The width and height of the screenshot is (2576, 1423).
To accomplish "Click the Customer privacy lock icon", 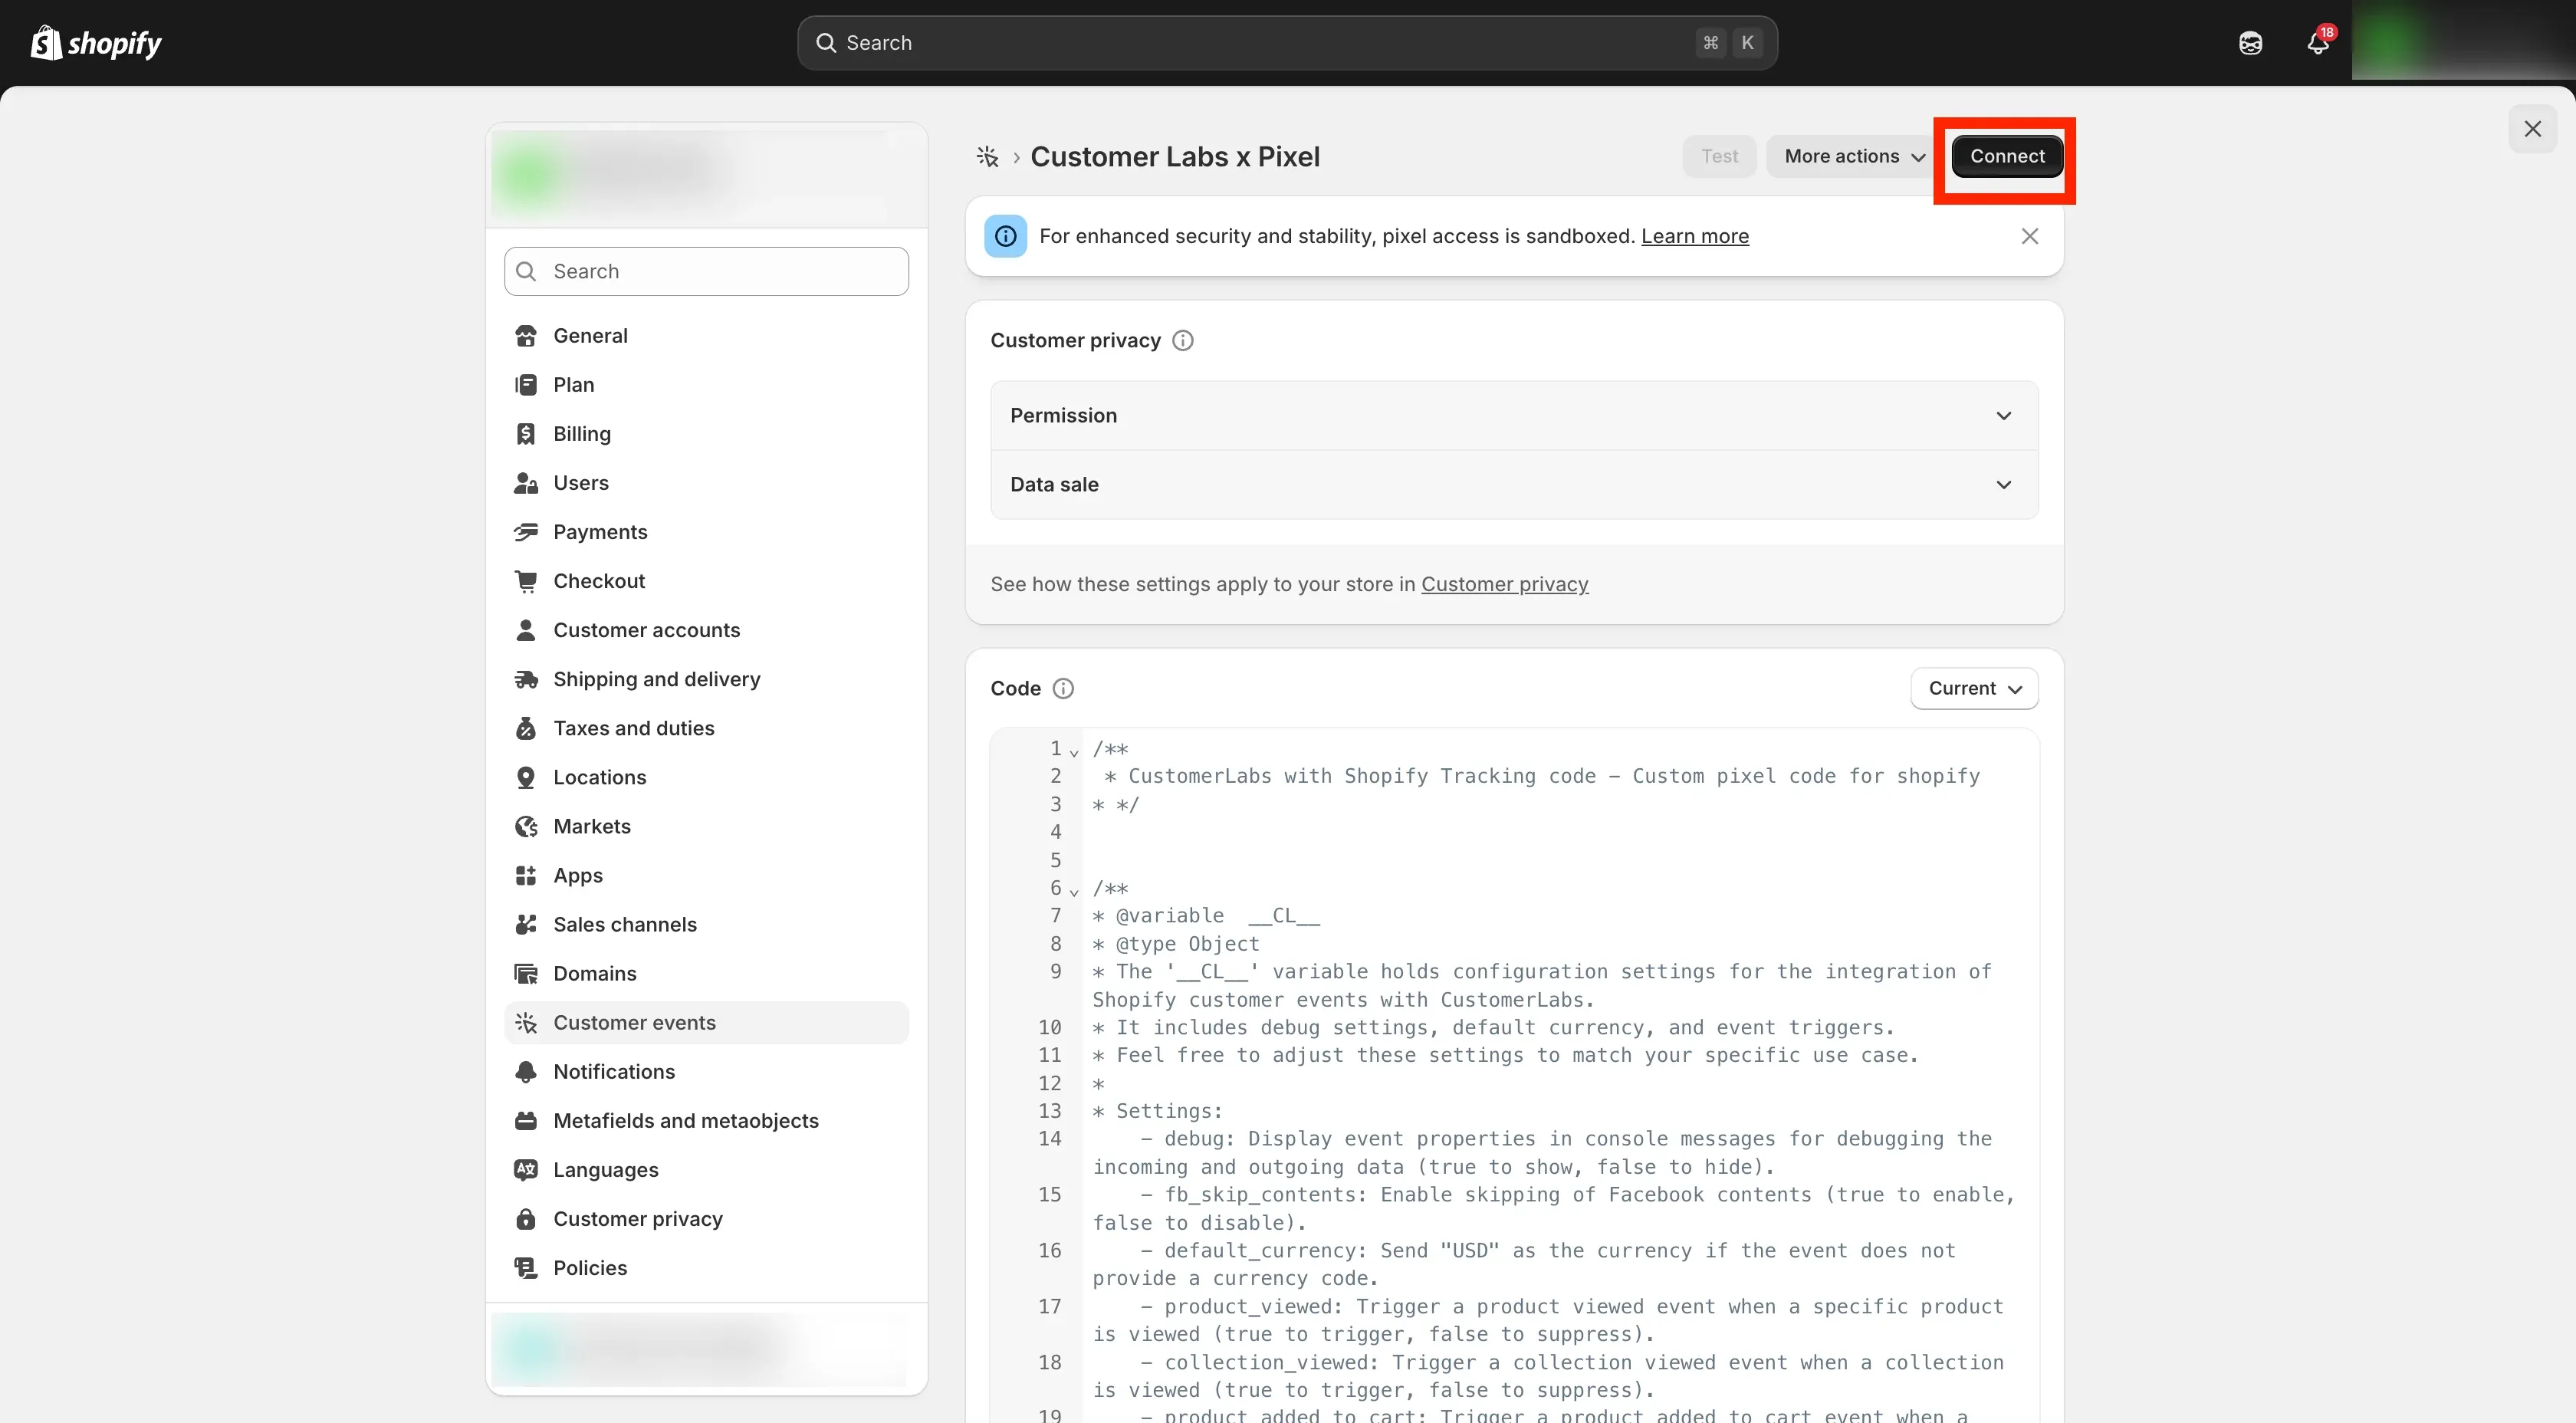I will point(526,1218).
